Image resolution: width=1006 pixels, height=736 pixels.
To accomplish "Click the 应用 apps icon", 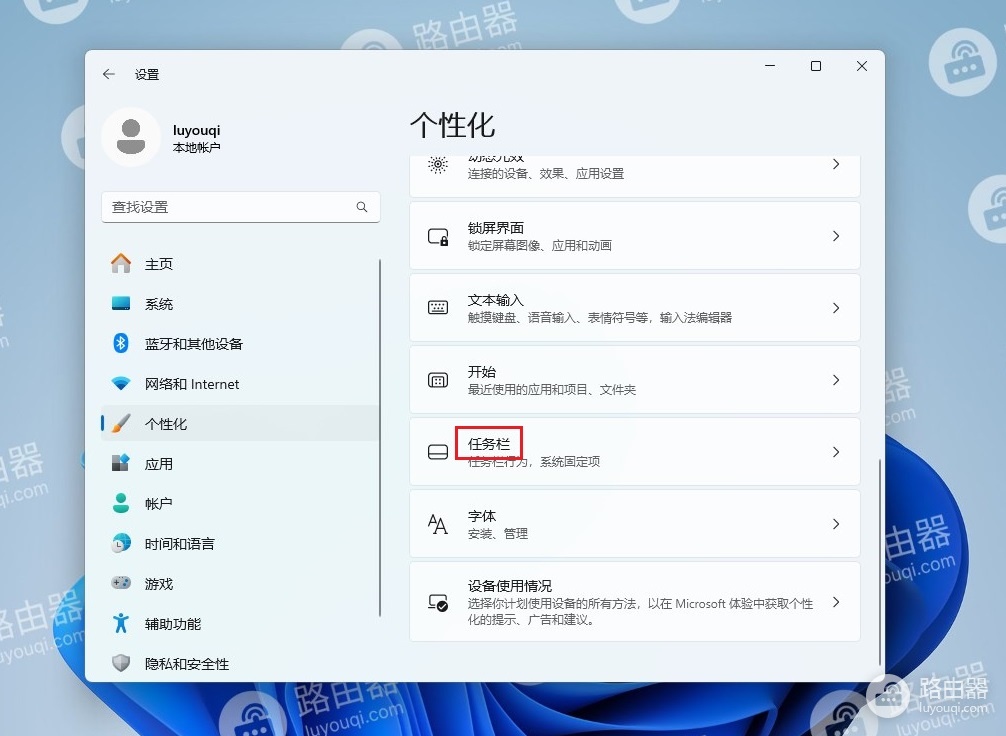I will click(x=121, y=463).
